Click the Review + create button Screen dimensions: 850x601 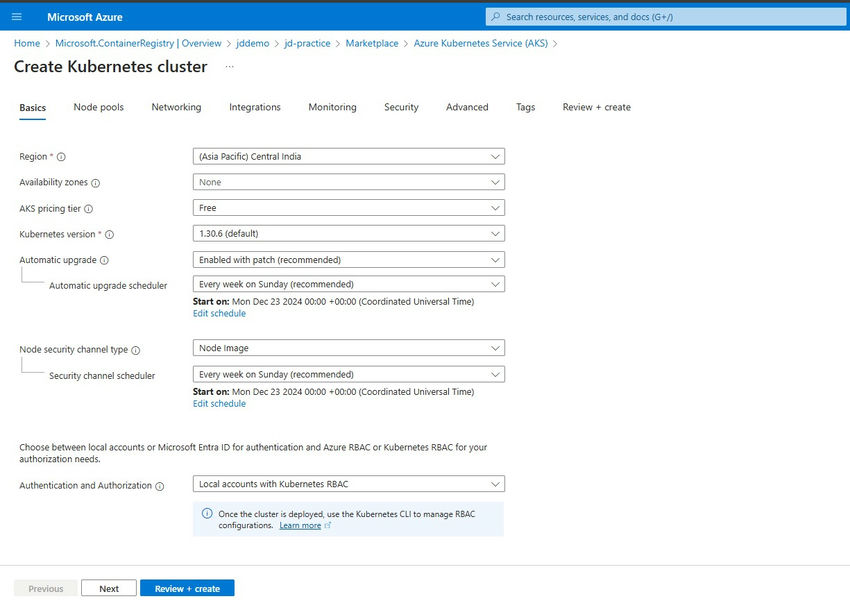(x=187, y=588)
